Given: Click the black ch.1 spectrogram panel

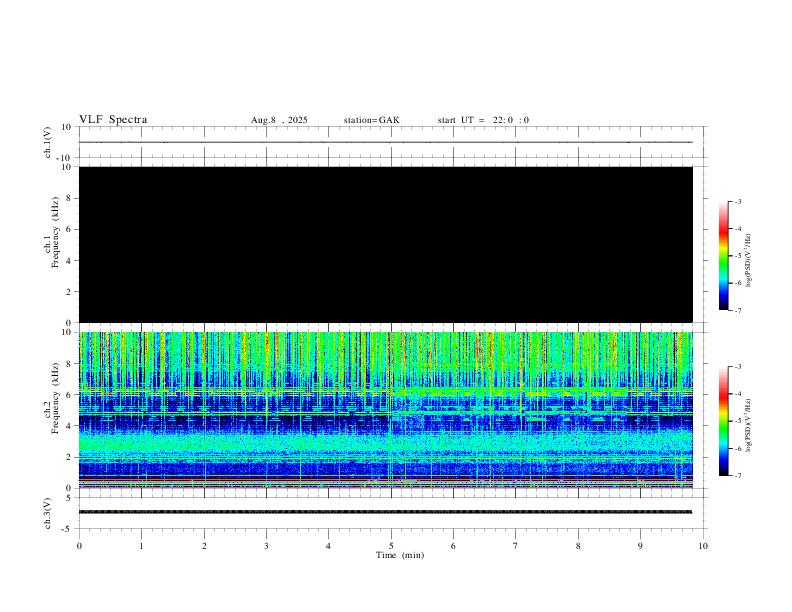Looking at the screenshot, I should pos(386,244).
